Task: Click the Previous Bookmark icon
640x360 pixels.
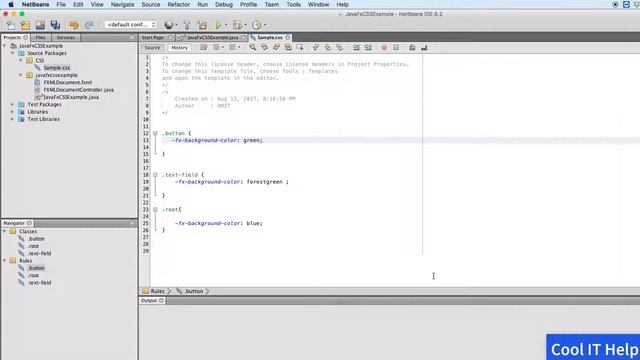Action: pyautogui.click(x=316, y=48)
